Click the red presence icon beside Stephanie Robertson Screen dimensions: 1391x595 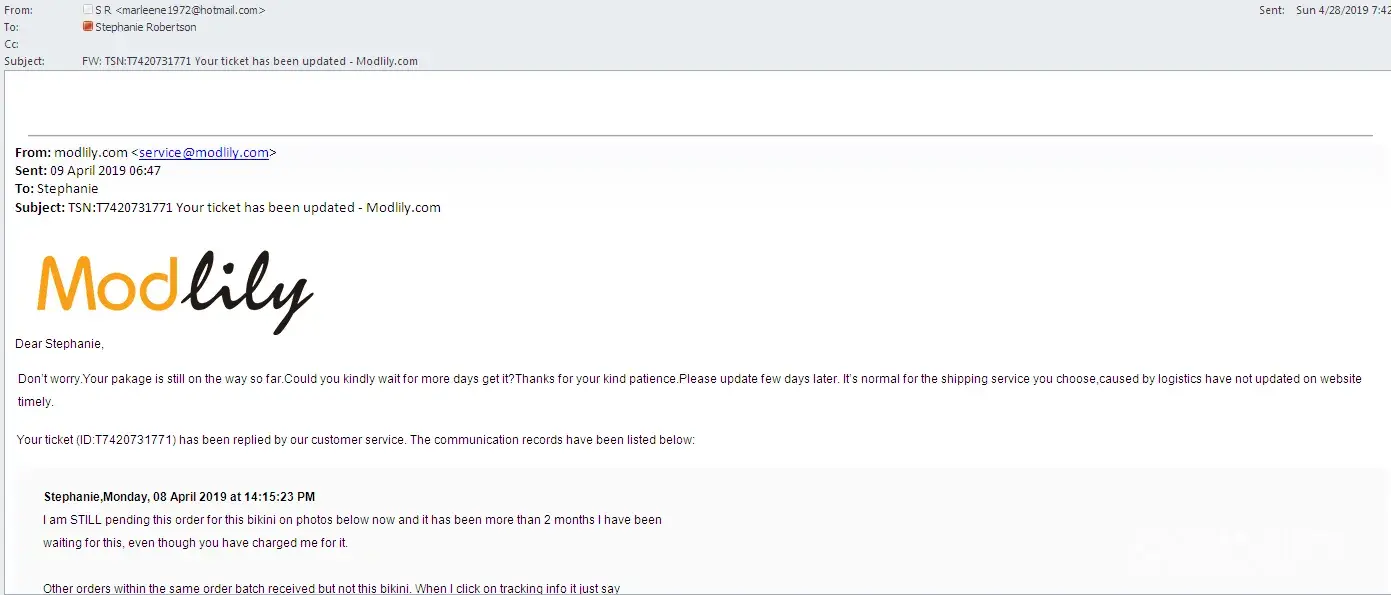coord(88,27)
